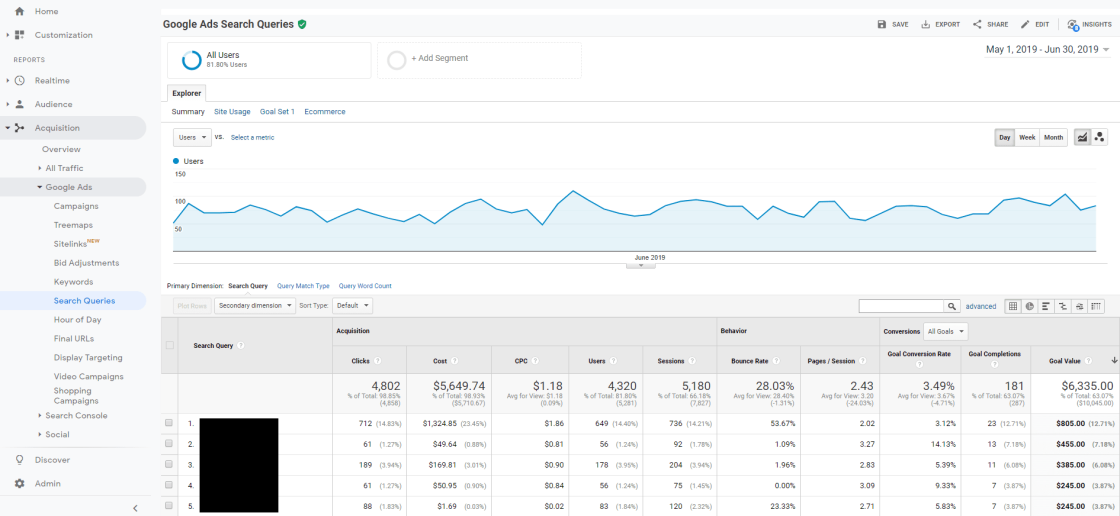This screenshot has height=516, width=1120.
Task: Set the chart interval to Week
Action: click(x=1027, y=137)
